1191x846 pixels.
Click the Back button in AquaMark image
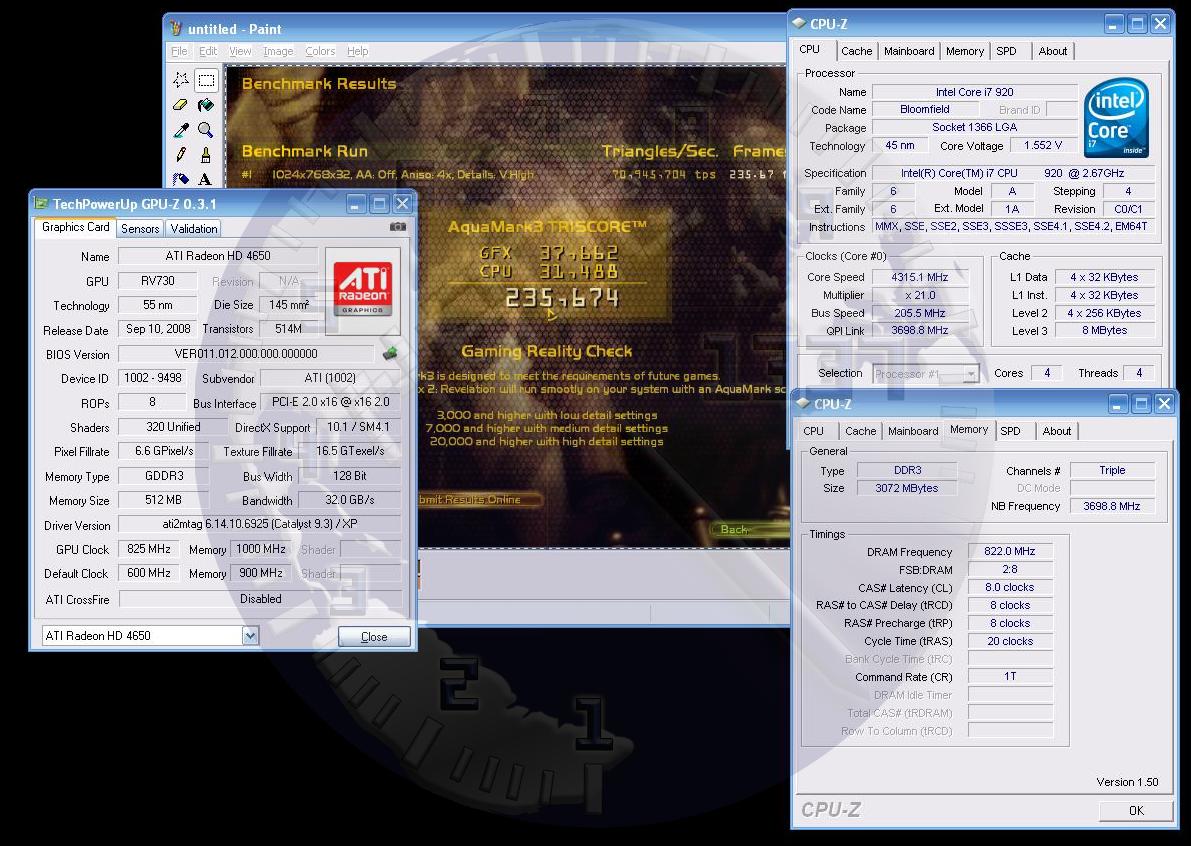[x=749, y=529]
